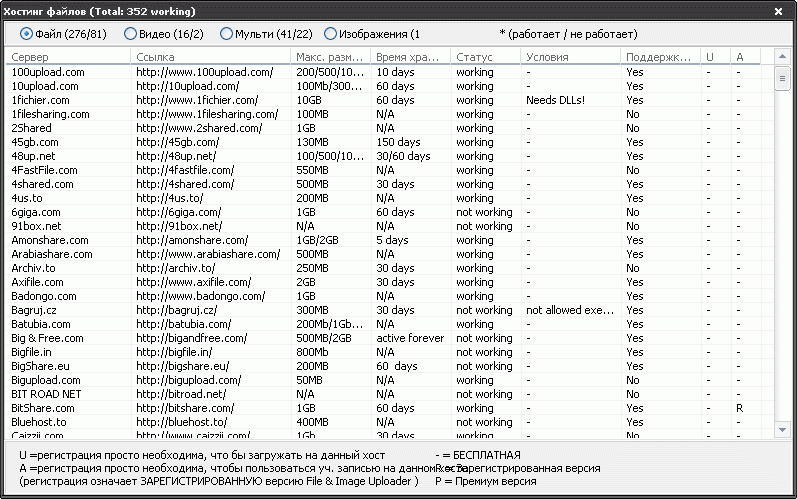The height and width of the screenshot is (499, 797).
Task: Click the http://45gb.com/ link cell
Action: 177,142
